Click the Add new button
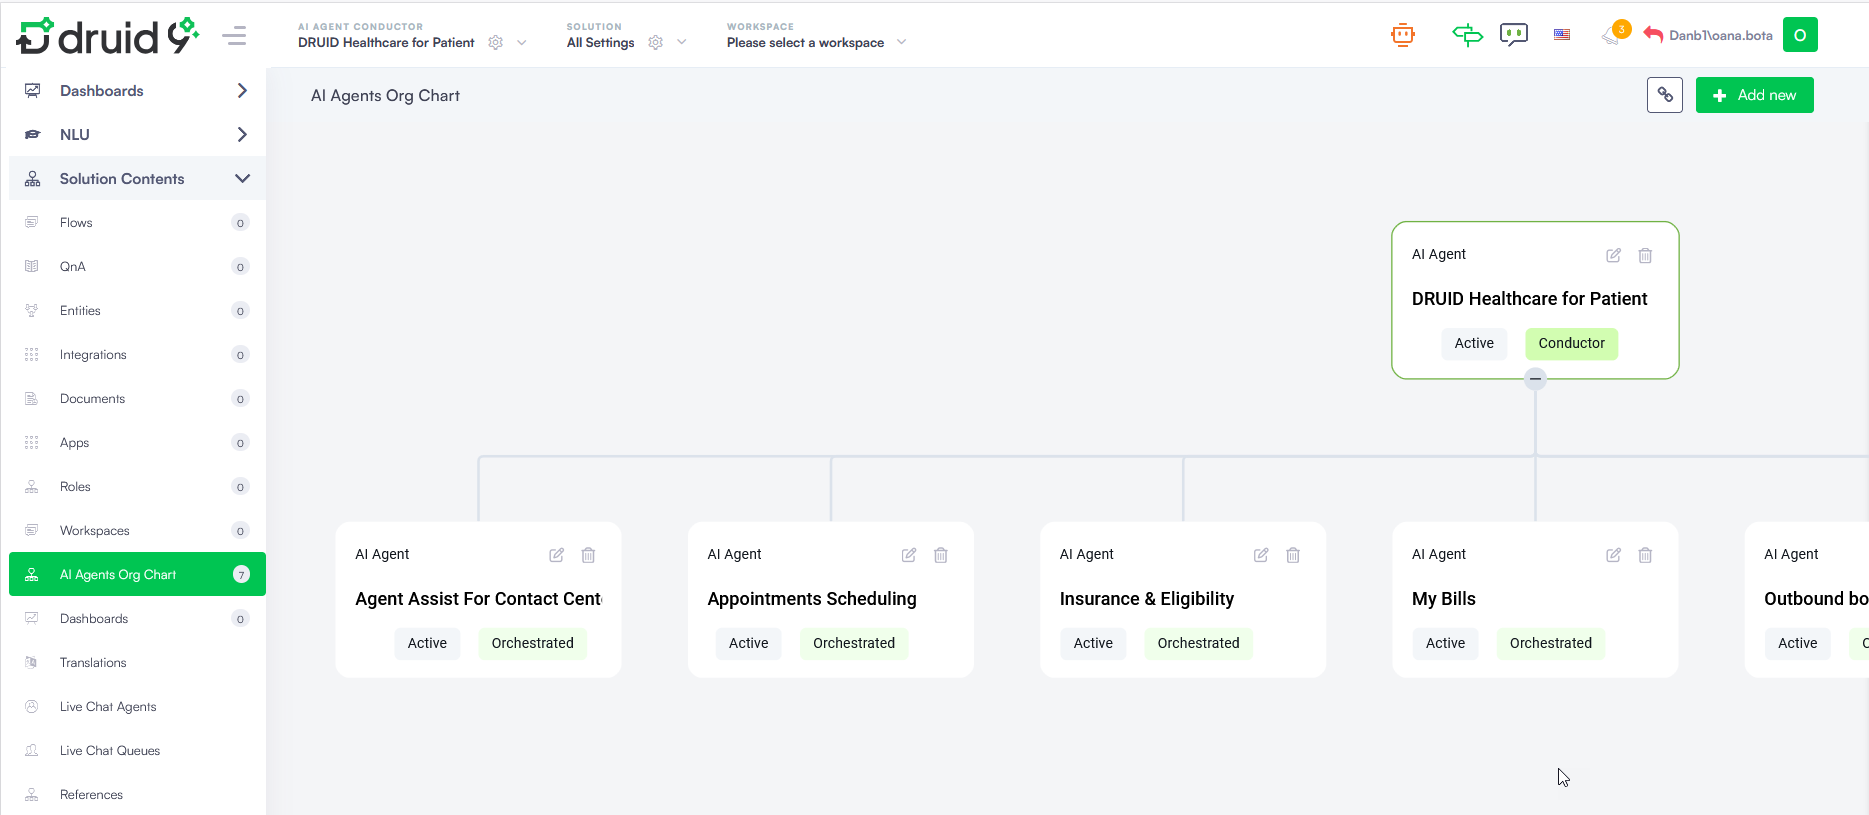The width and height of the screenshot is (1869, 815). [x=1754, y=95]
